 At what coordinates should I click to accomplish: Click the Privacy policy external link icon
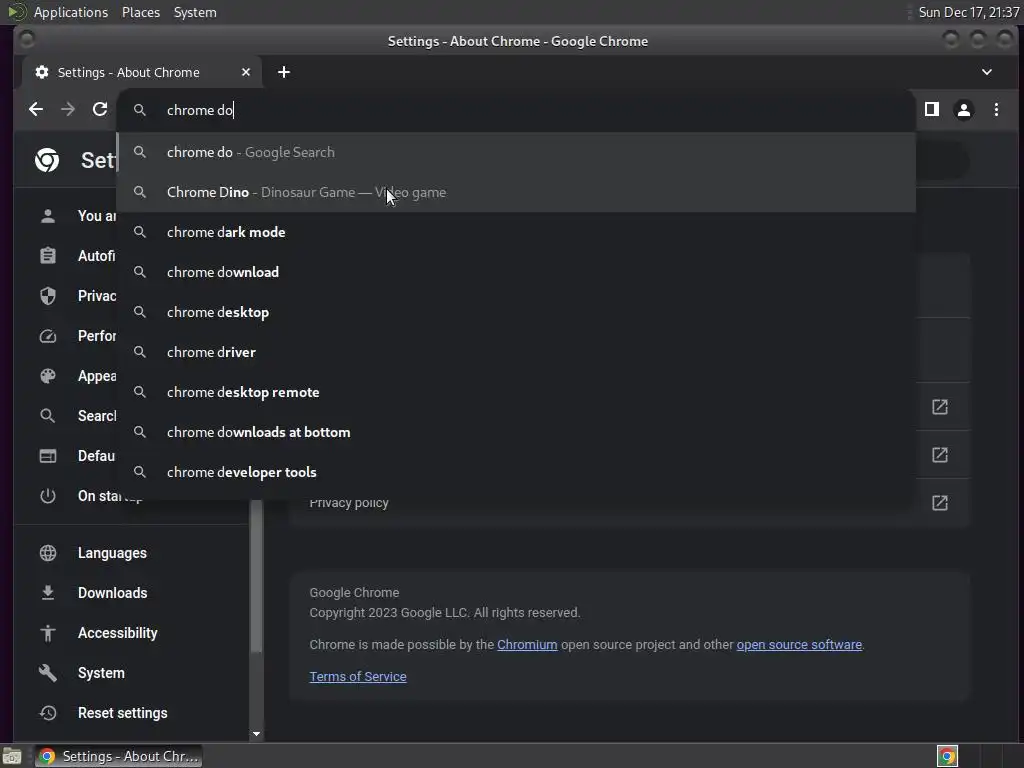(940, 503)
